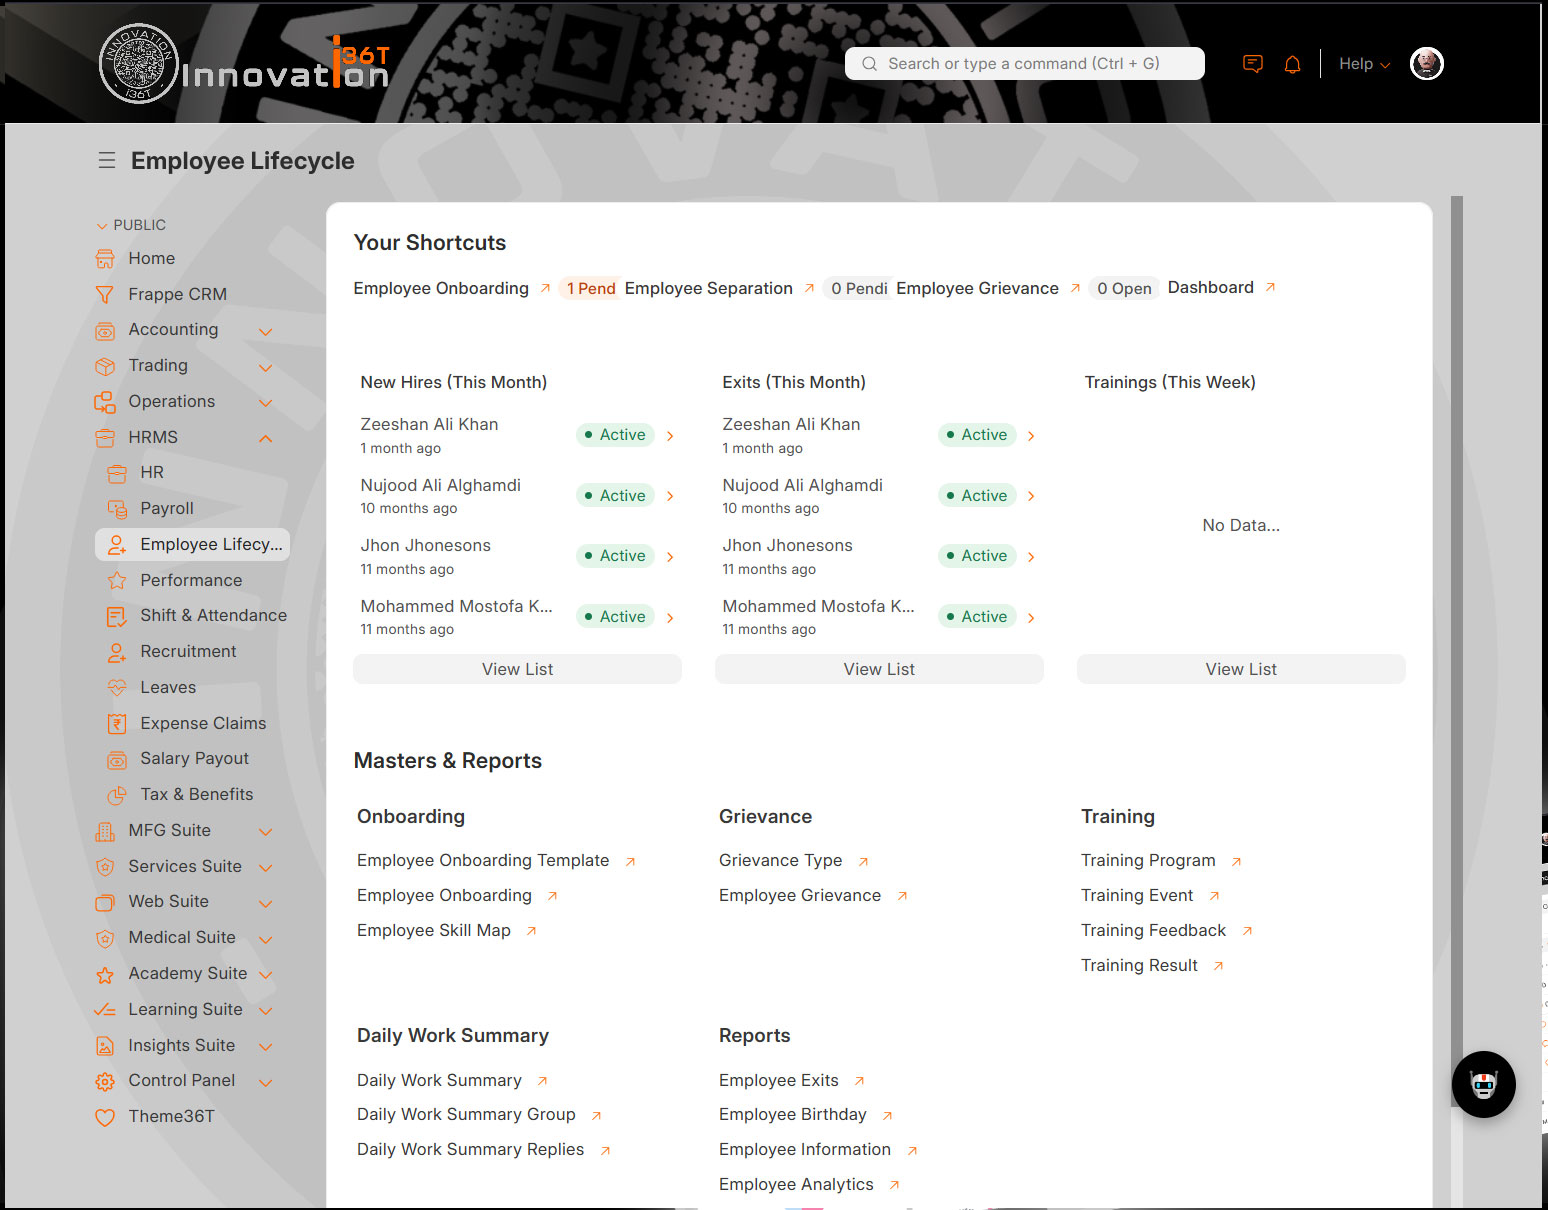Expand the Accounting section chevron

(266, 331)
